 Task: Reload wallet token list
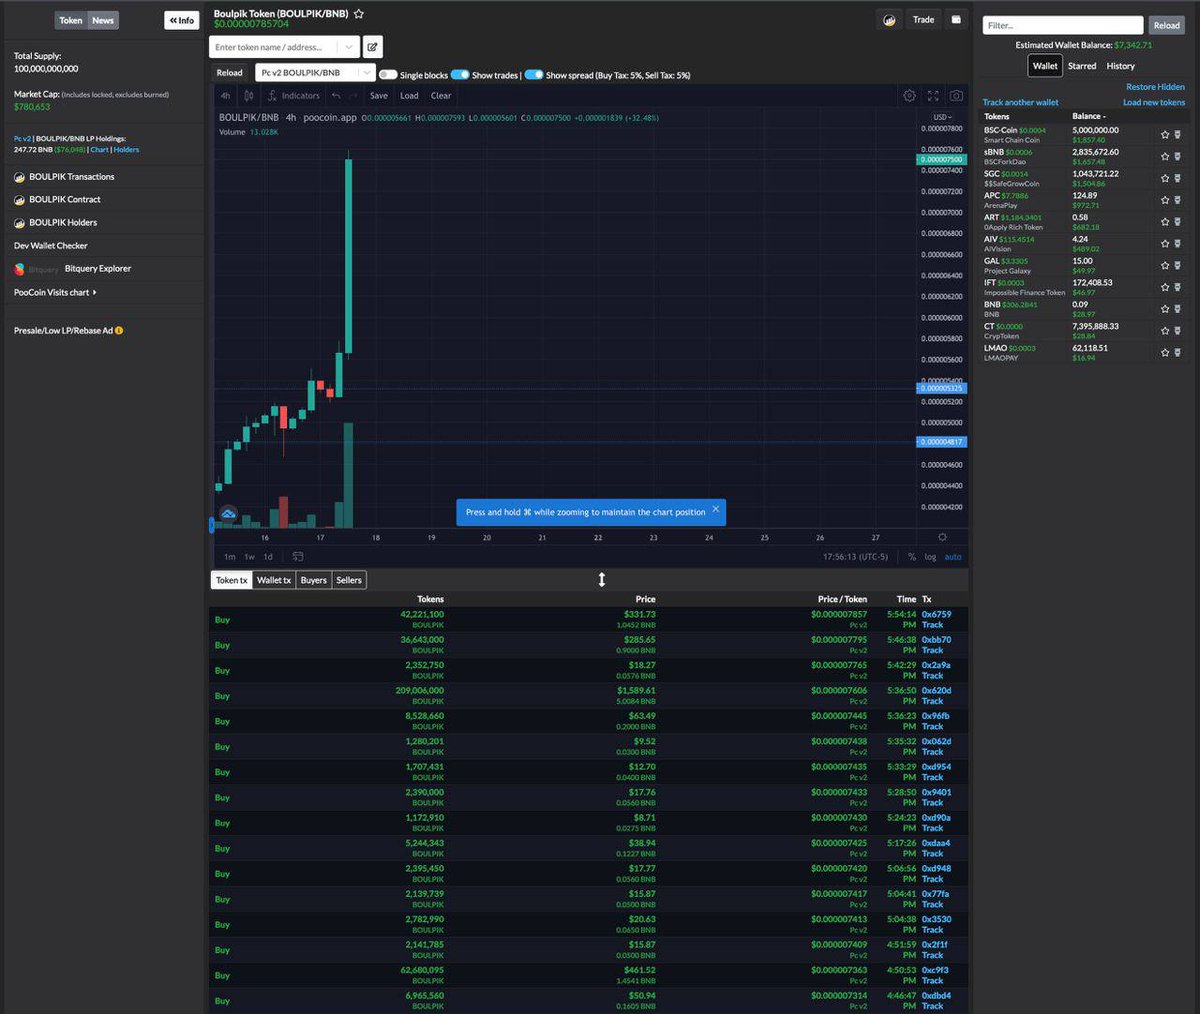[x=1167, y=25]
